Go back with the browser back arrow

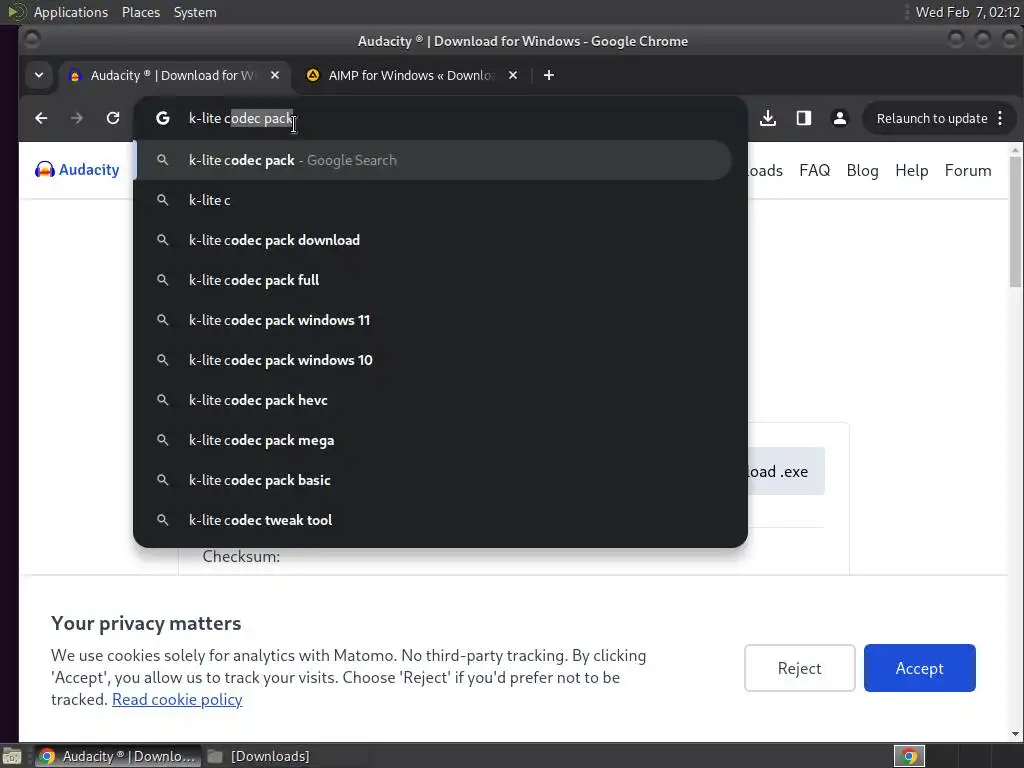click(41, 118)
